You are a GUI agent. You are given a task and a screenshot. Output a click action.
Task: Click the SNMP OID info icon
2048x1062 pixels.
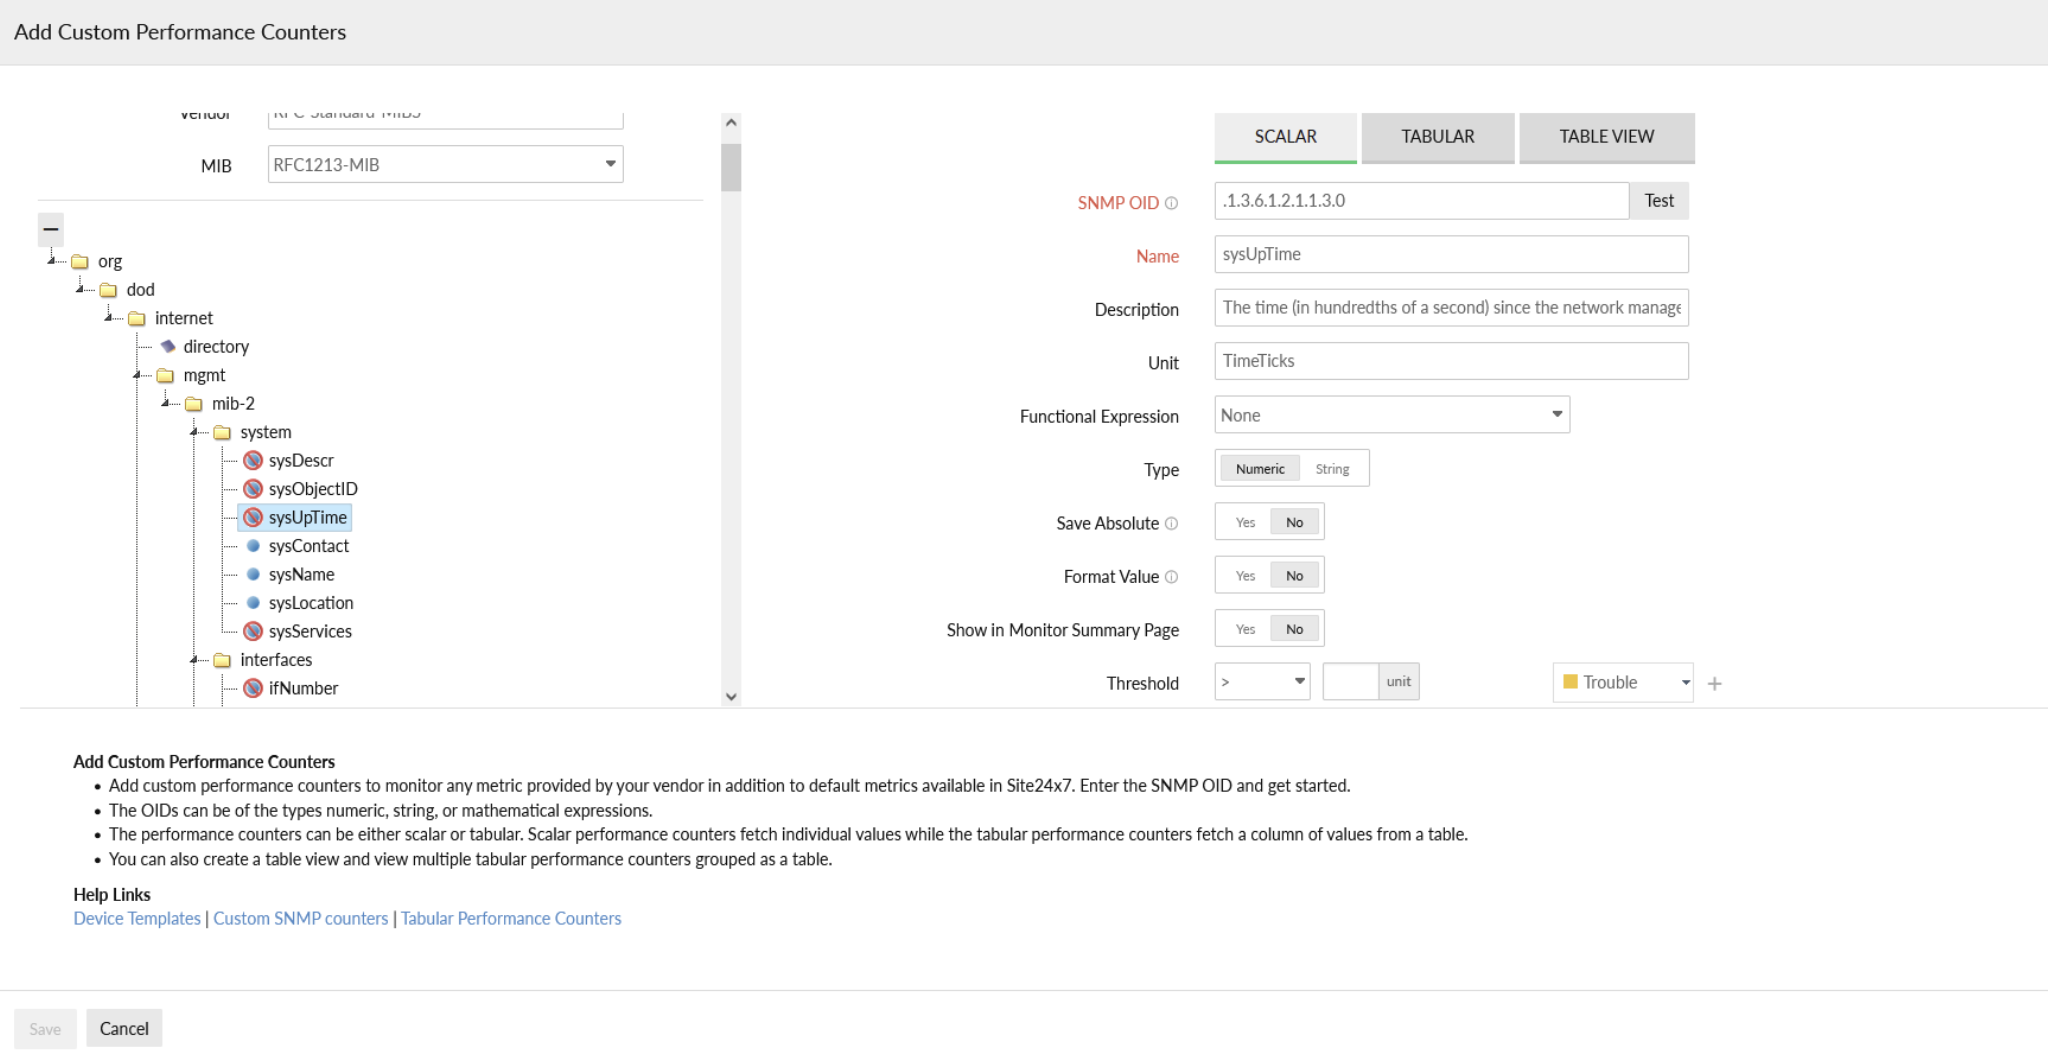[x=1171, y=203]
